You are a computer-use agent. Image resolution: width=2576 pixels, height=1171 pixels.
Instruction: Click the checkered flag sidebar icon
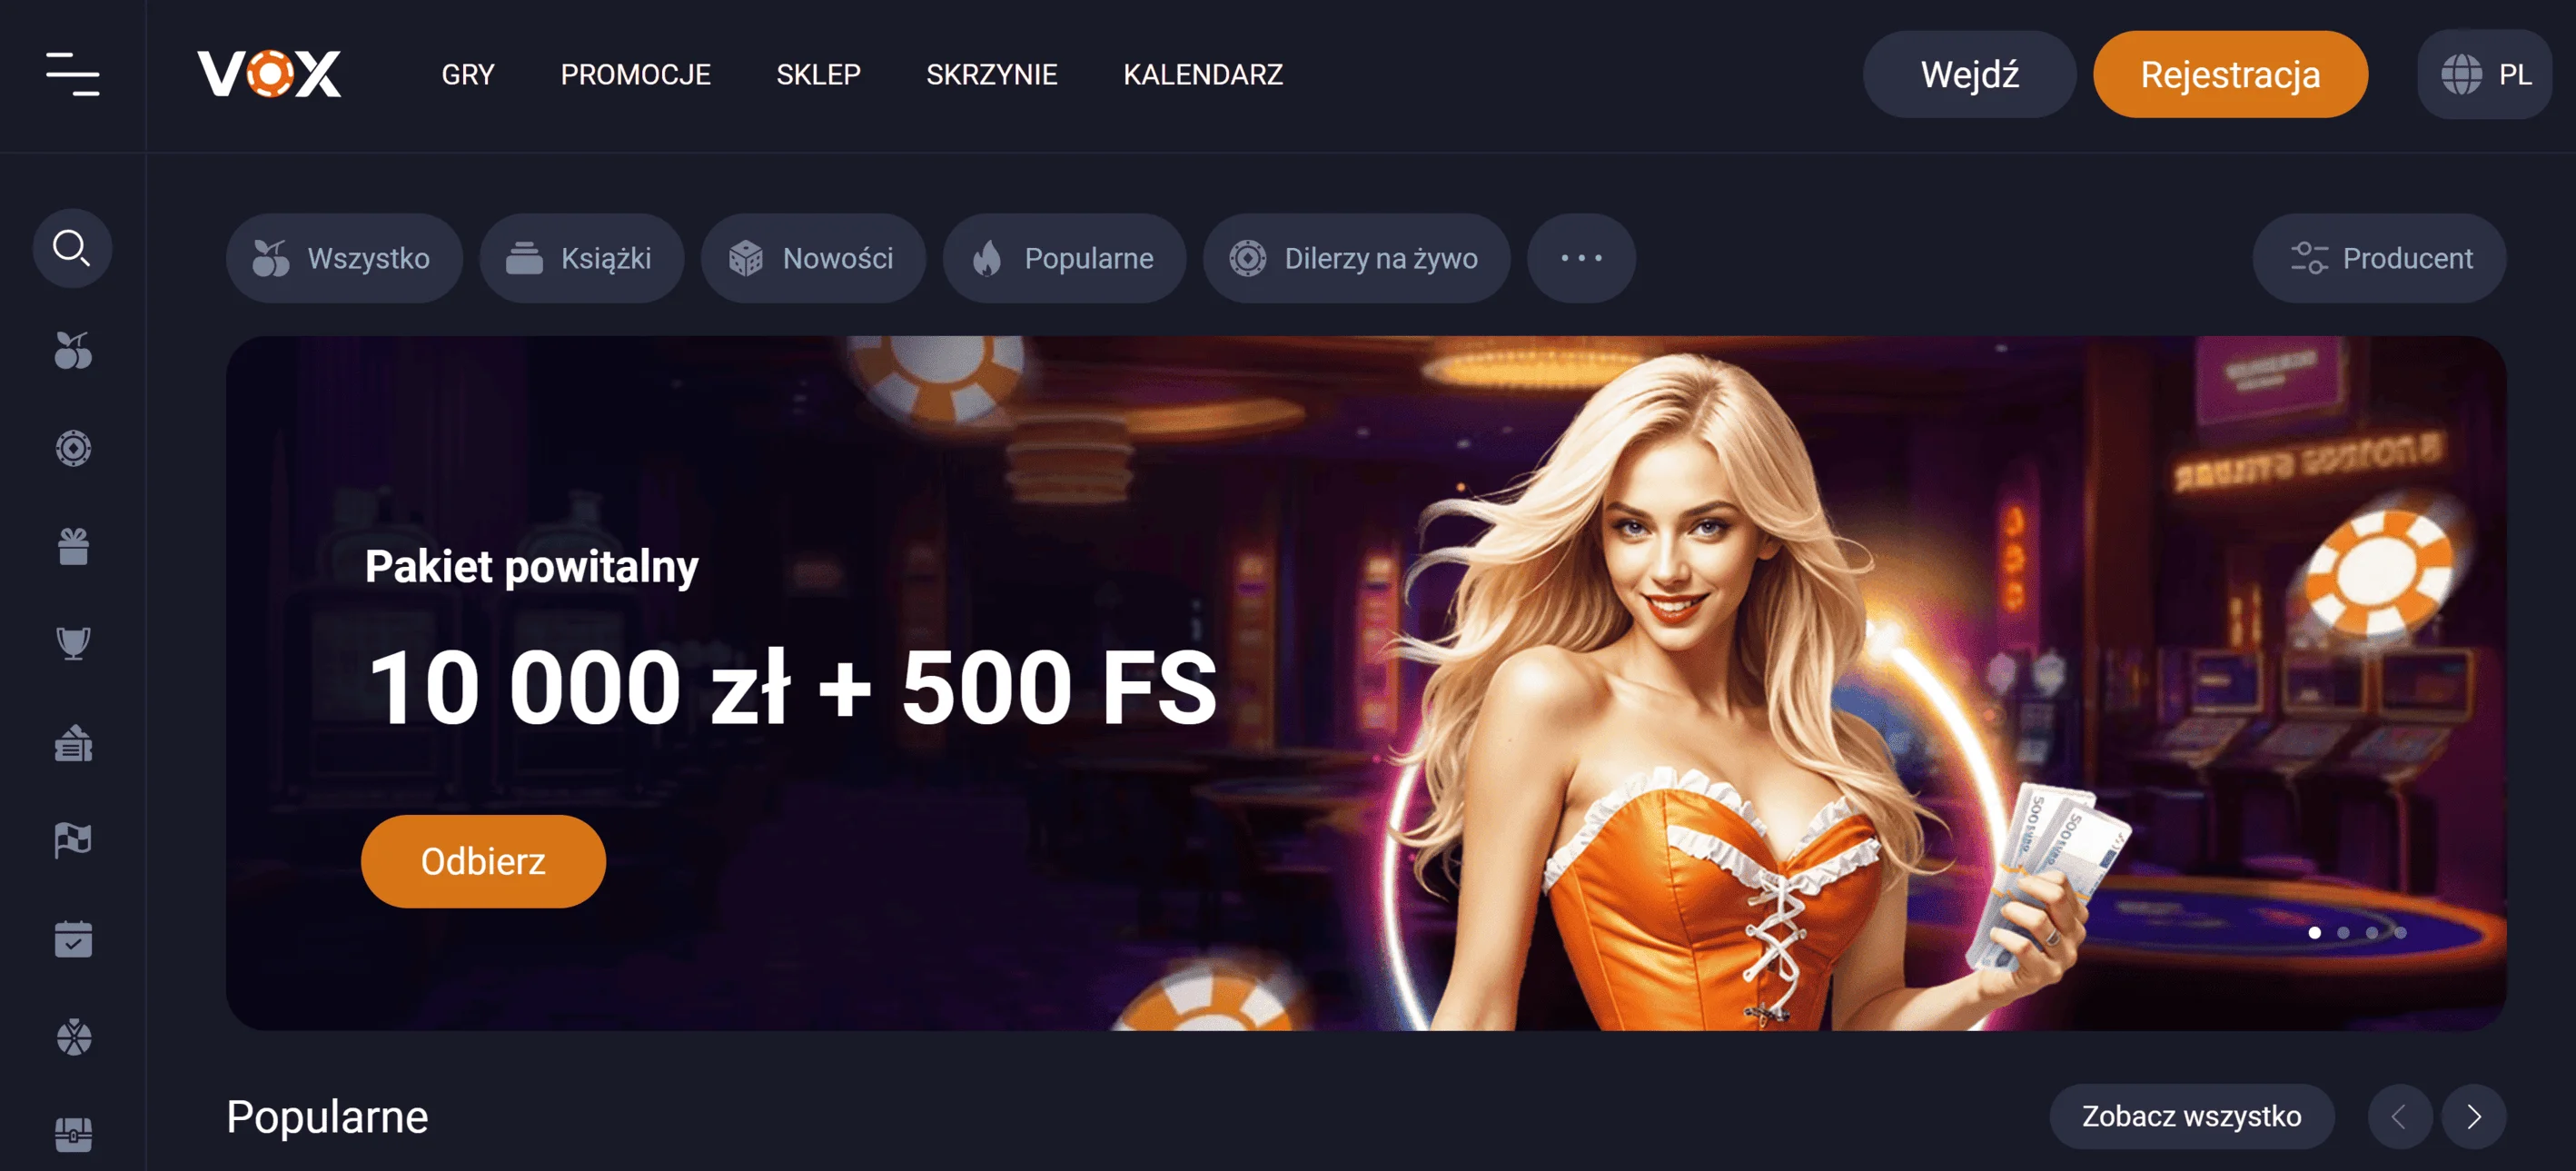tap(73, 840)
